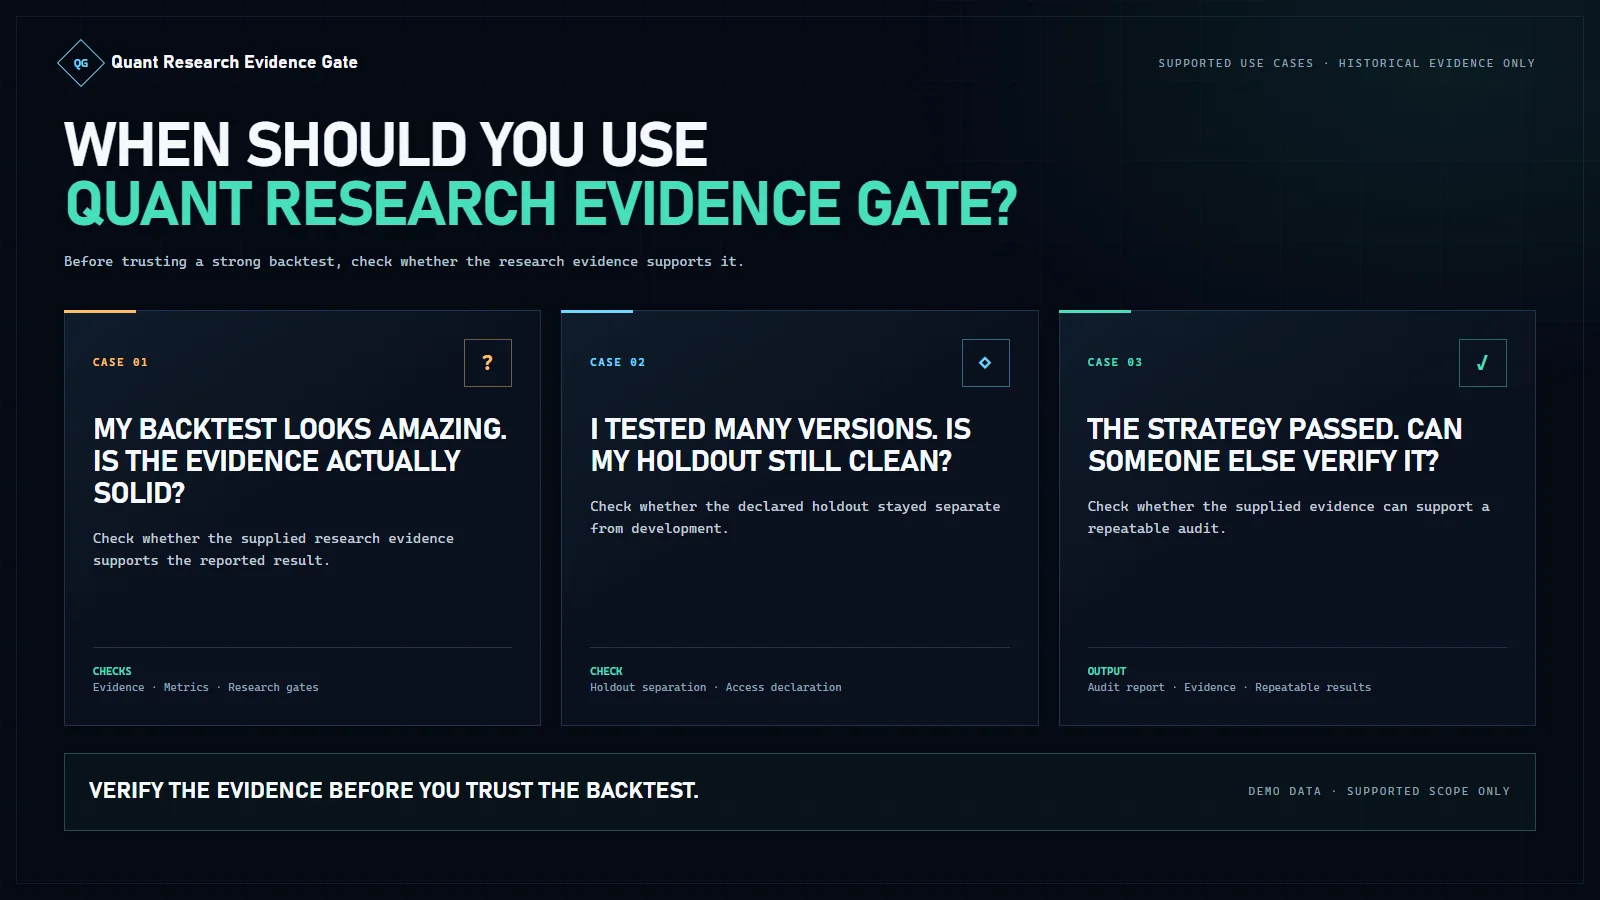Click 'VERIFY THE EVIDENCE BEFORE YOU TRUST' banner text
This screenshot has width=1600, height=900.
click(394, 791)
